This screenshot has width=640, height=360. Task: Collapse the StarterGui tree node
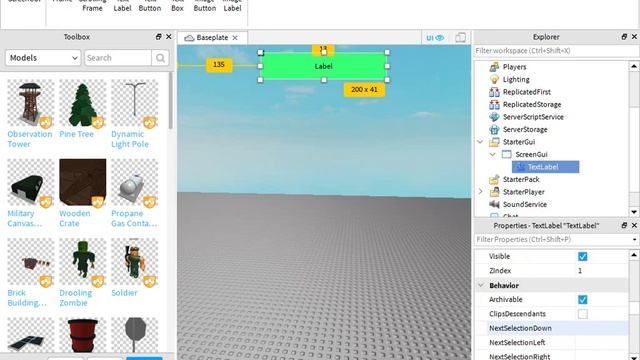pos(480,142)
